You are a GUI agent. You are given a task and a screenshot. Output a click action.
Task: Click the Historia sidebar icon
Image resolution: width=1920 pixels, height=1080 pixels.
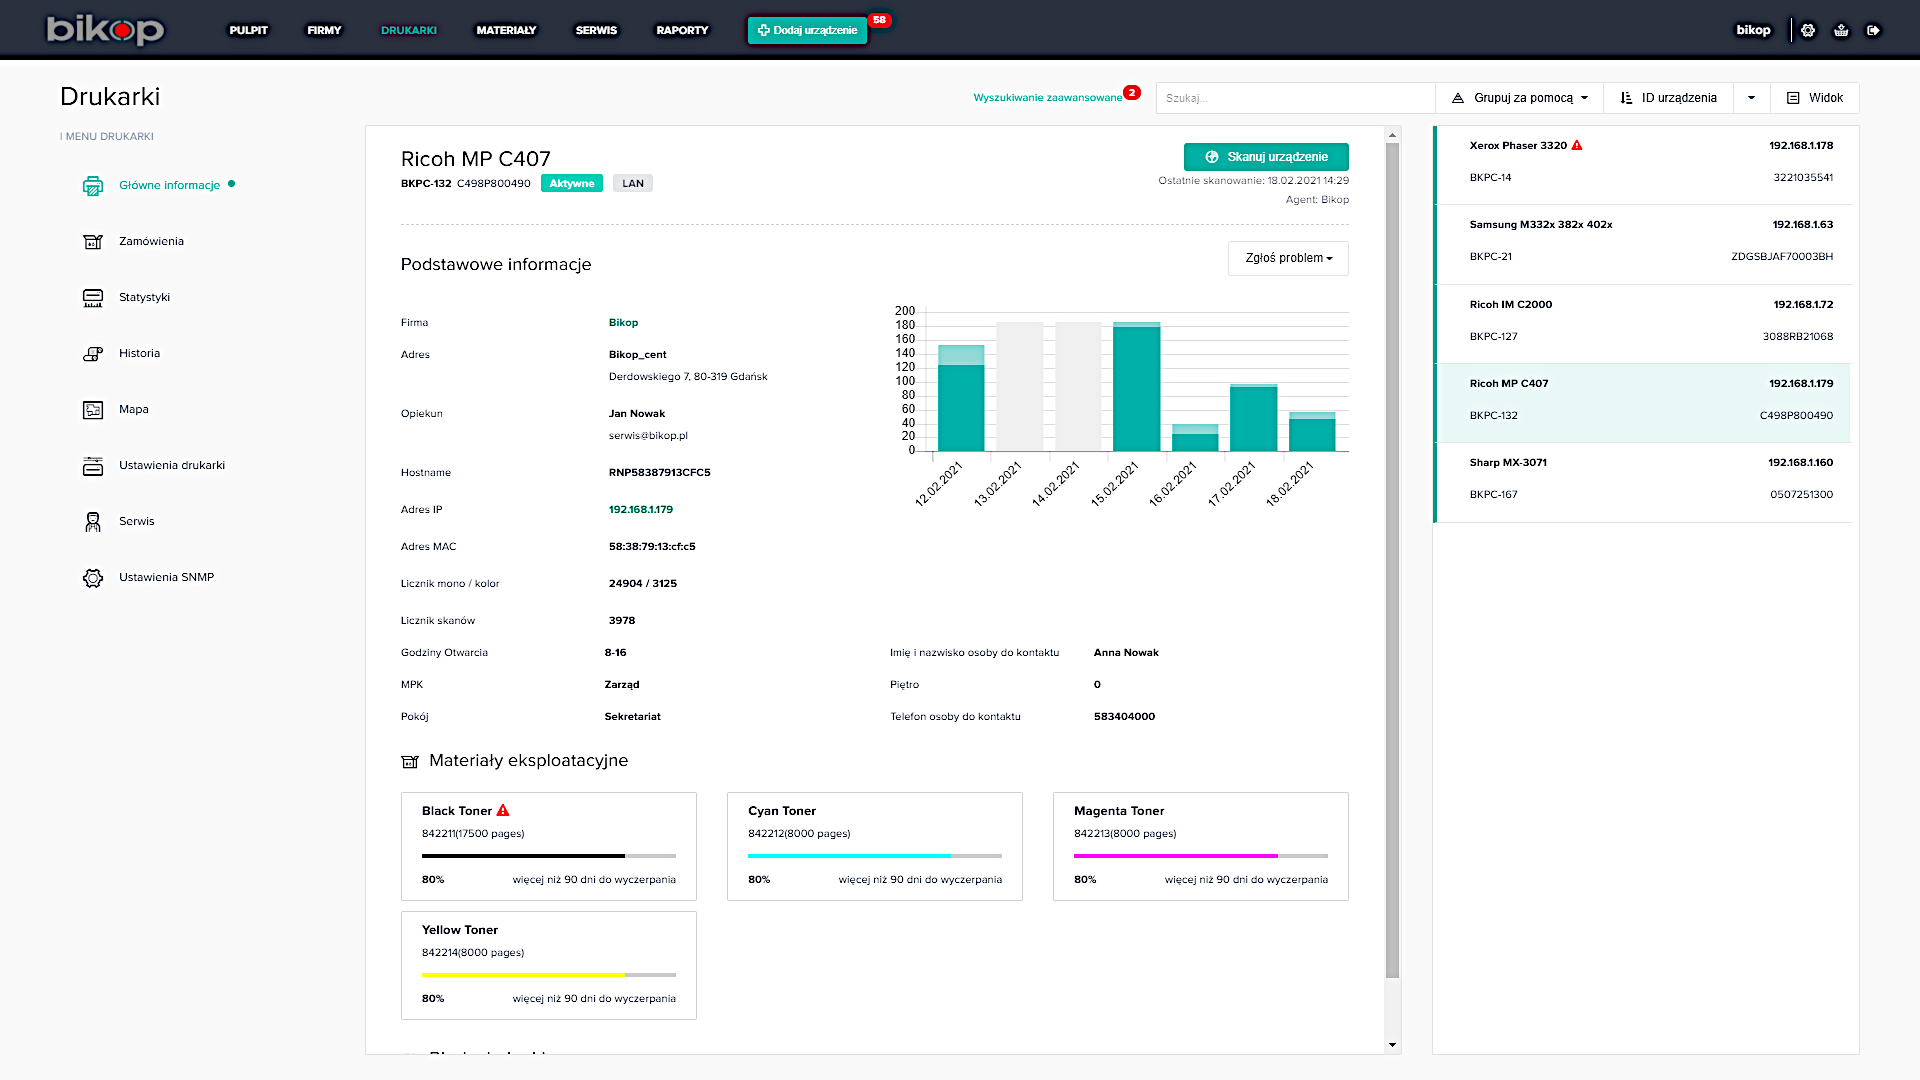point(93,354)
